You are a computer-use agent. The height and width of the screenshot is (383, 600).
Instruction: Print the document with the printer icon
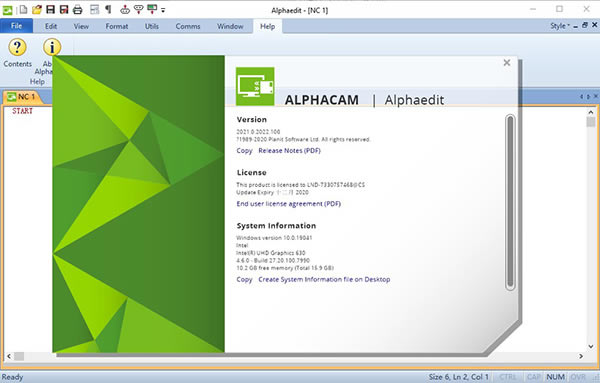pyautogui.click(x=77, y=10)
